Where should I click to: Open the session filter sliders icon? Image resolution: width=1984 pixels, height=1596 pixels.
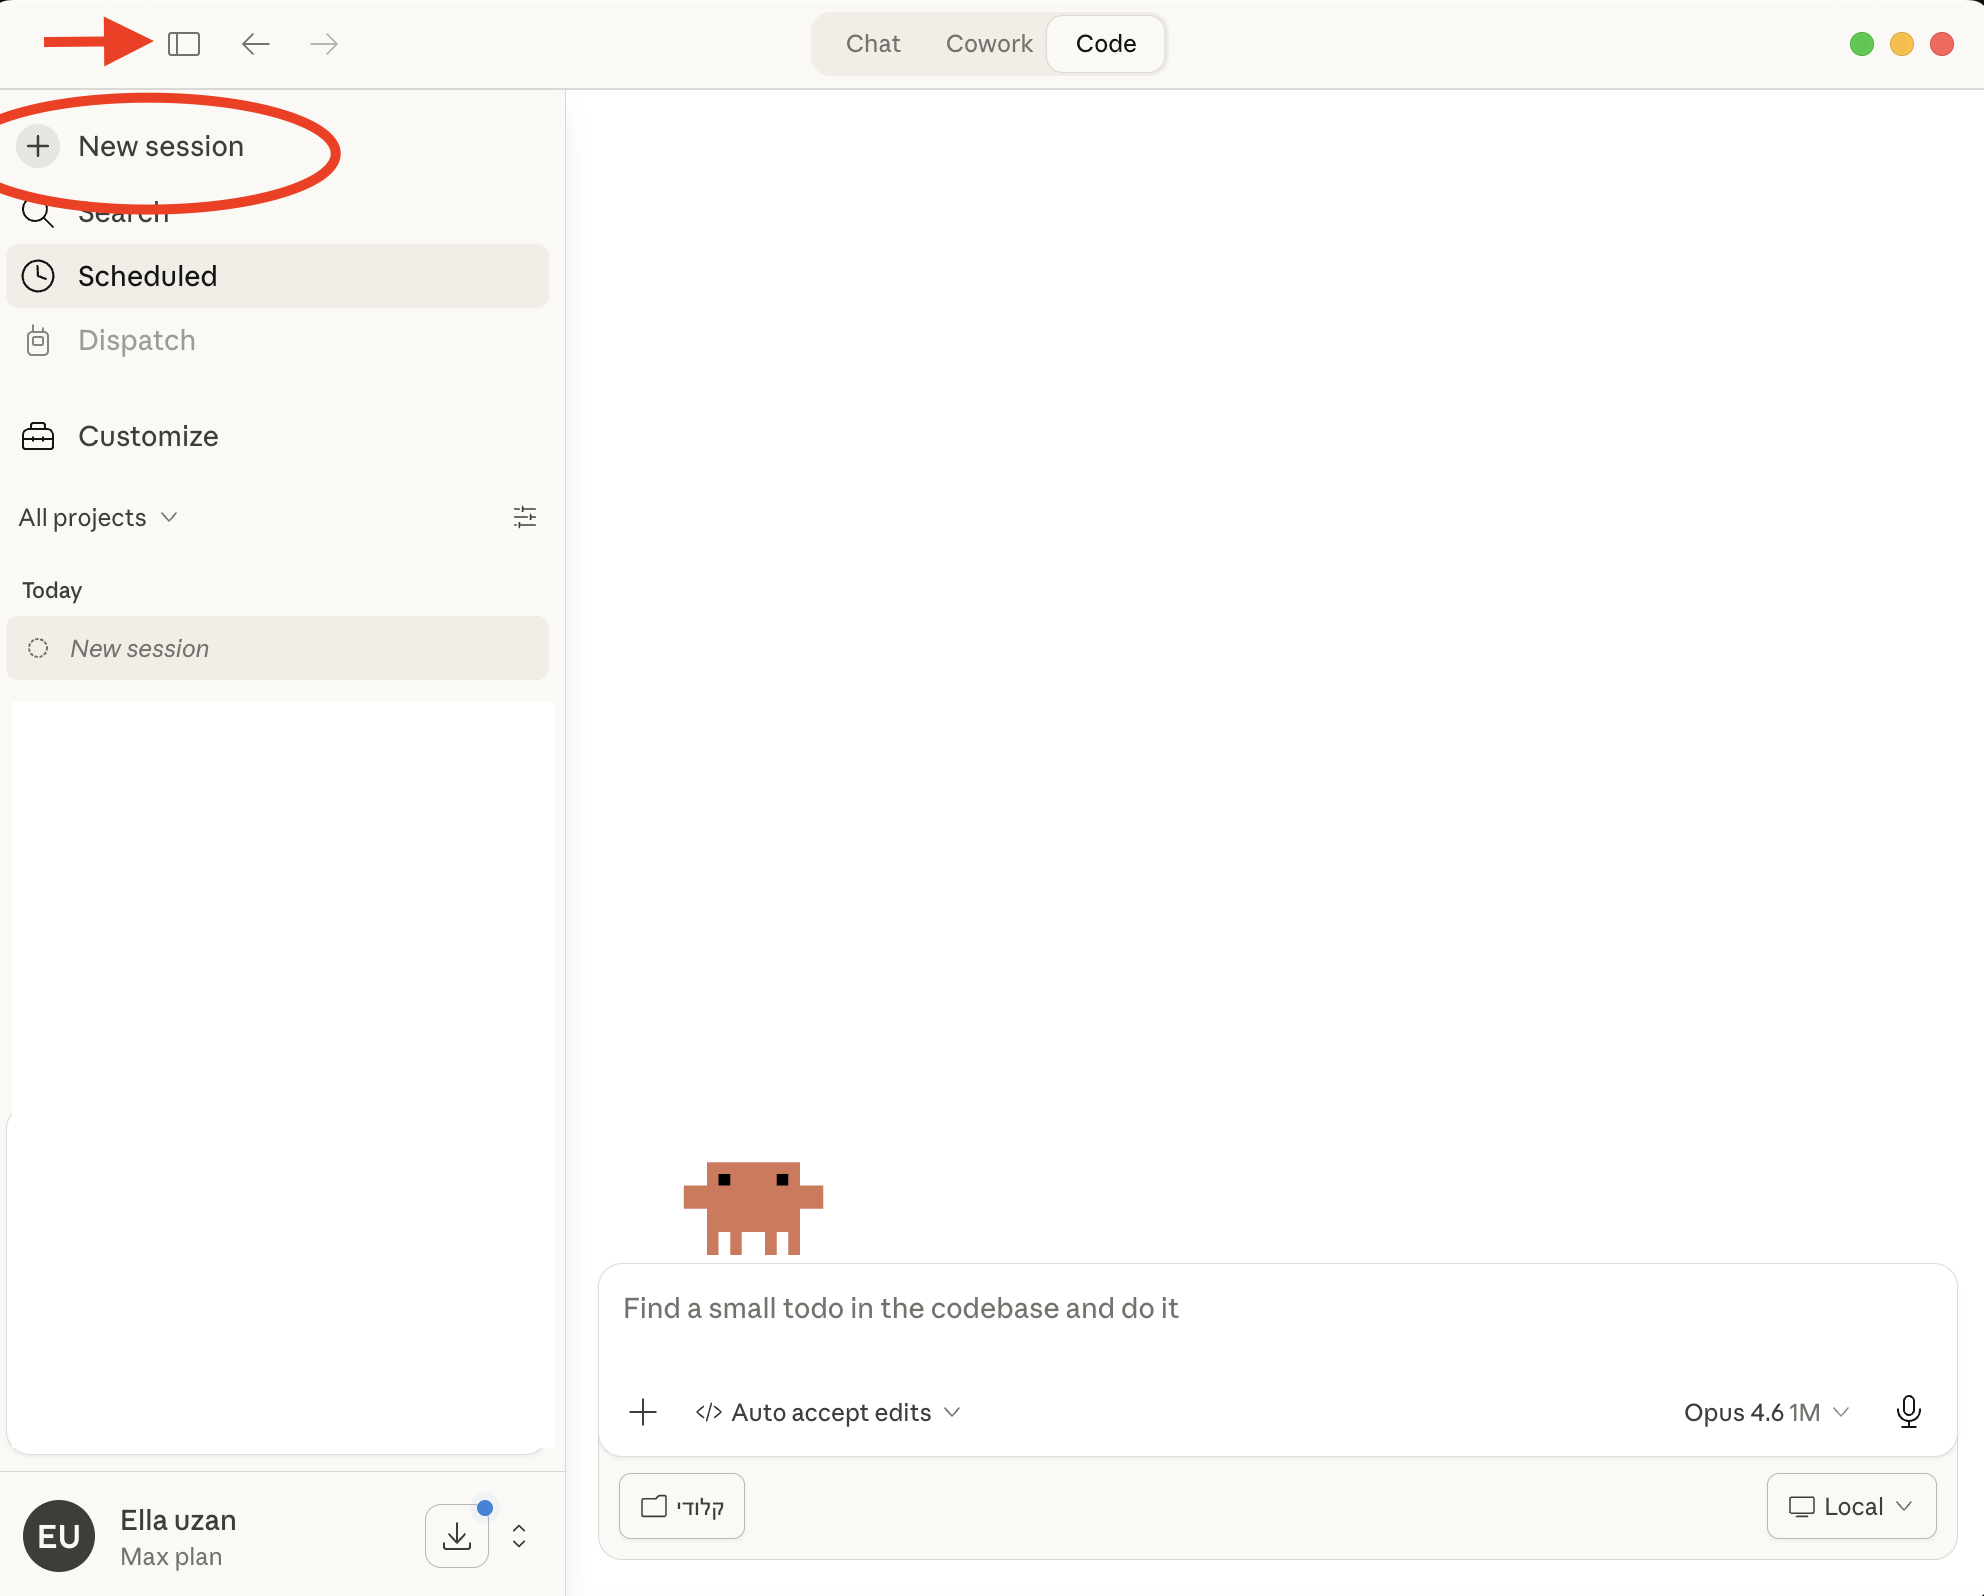tap(525, 517)
